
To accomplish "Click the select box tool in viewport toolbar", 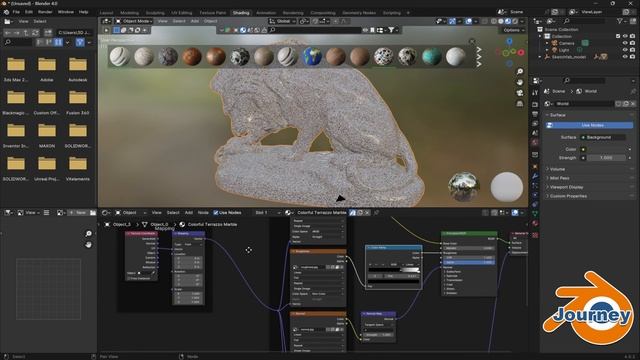I will 116,30.
